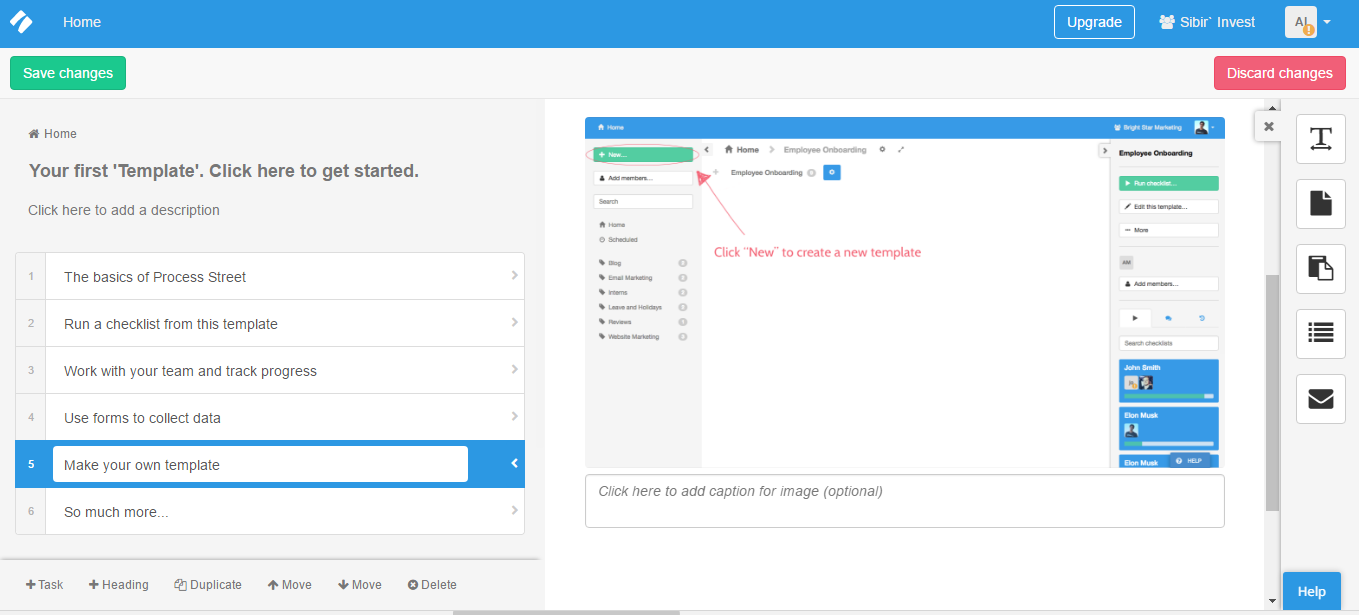Edit 'Make your own template' task name
This screenshot has width=1359, height=615.
[x=260, y=464]
